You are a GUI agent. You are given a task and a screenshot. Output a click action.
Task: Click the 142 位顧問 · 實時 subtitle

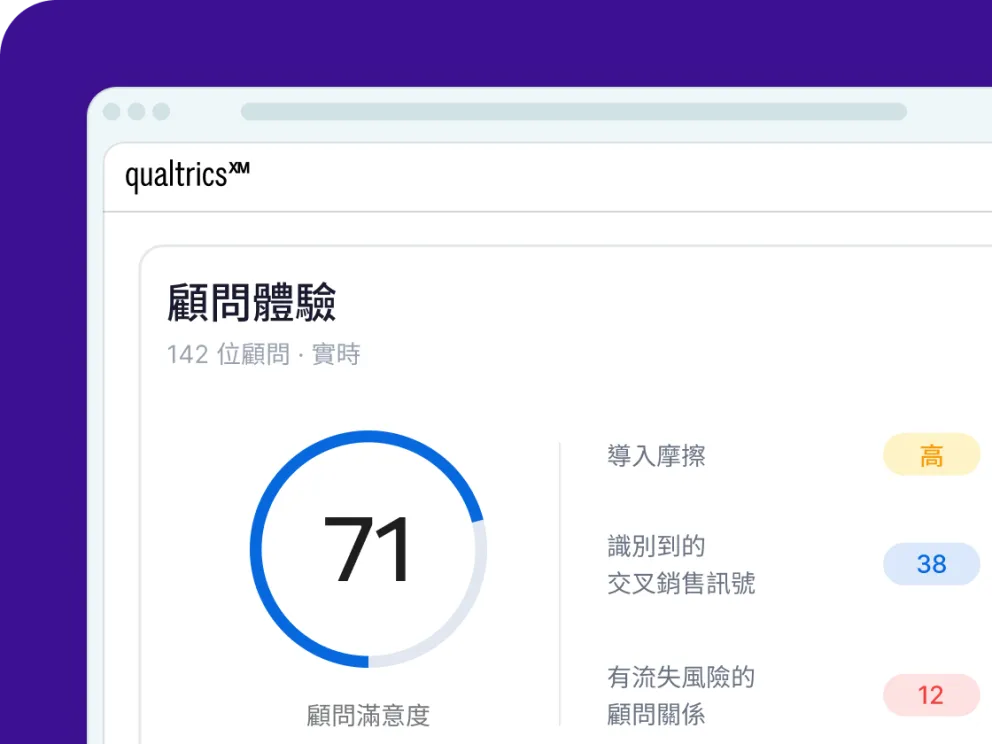pyautogui.click(x=263, y=354)
